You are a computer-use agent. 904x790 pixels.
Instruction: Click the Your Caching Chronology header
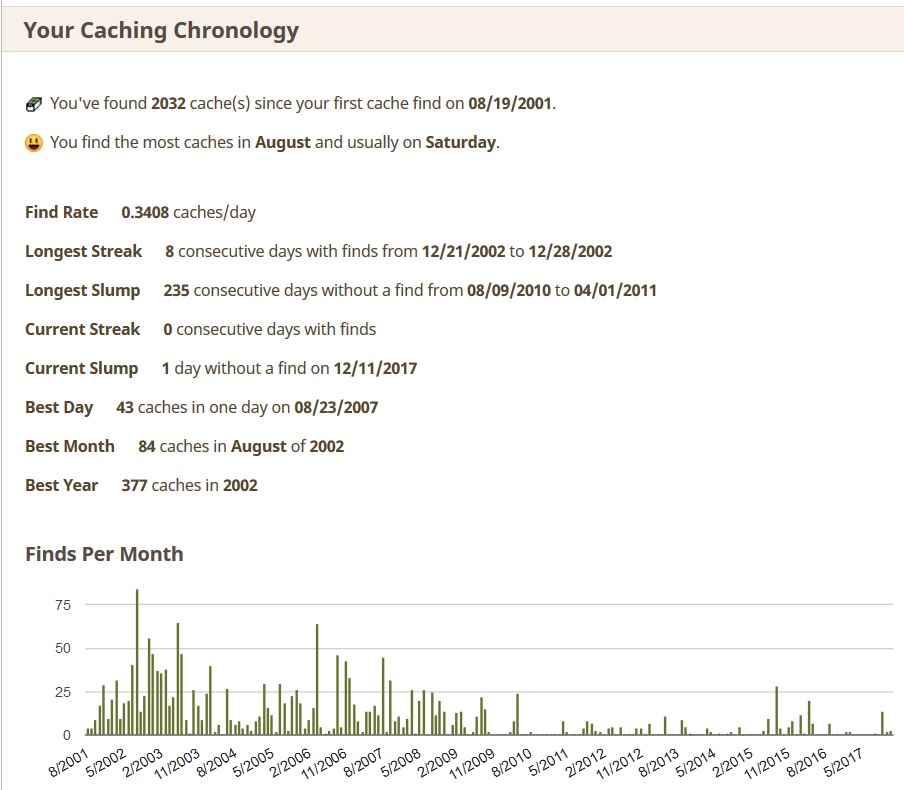[x=161, y=29]
